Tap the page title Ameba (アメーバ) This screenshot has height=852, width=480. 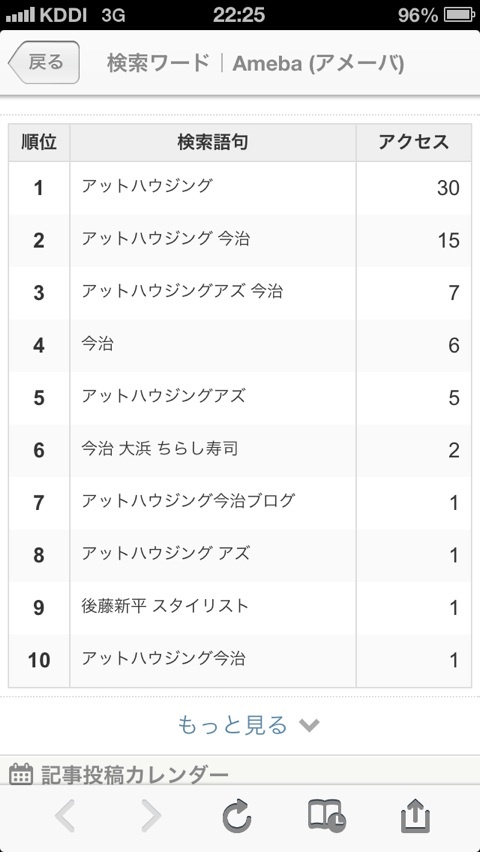click(318, 64)
